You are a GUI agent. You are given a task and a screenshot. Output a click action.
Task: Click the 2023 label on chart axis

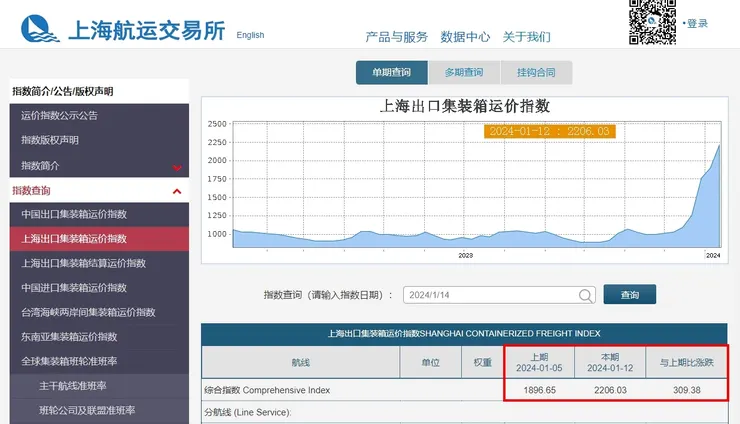(465, 255)
